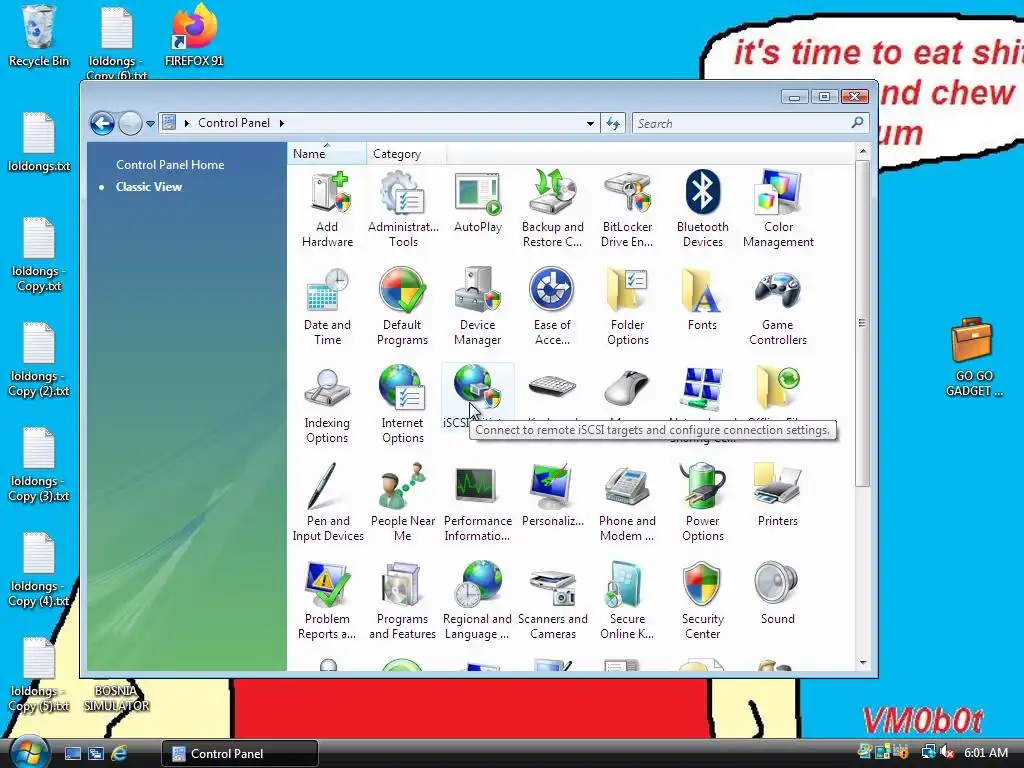The height and width of the screenshot is (768, 1024).
Task: Open Power Options
Action: pos(702,503)
